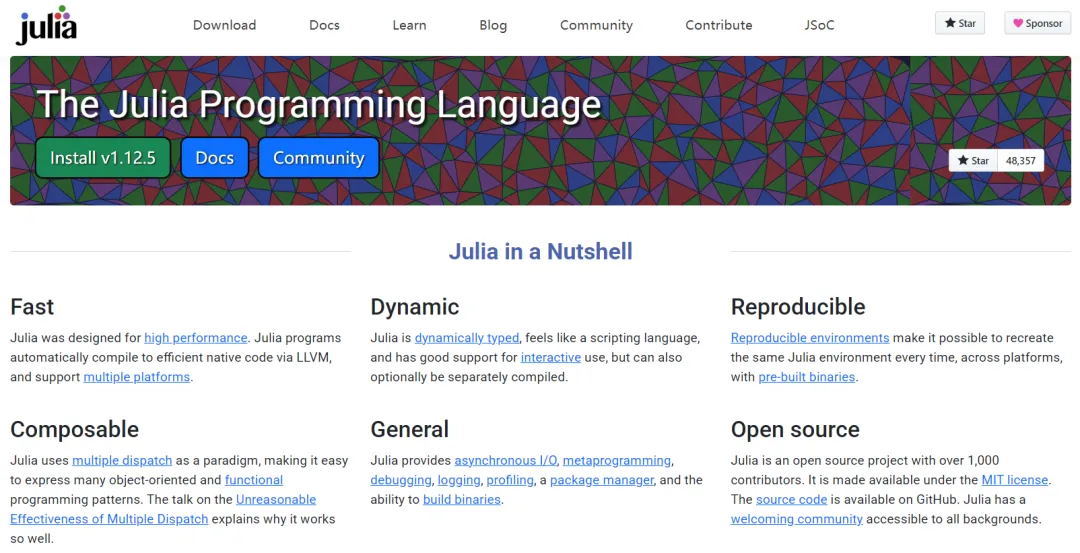Go to the Learn page
This screenshot has width=1080, height=553.
409,25
